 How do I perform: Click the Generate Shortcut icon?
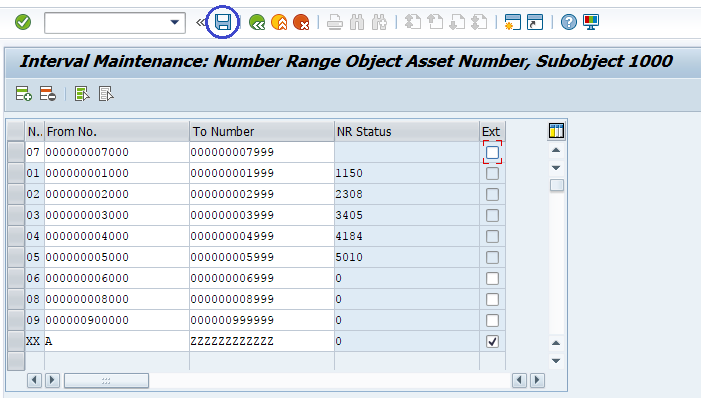(x=535, y=22)
